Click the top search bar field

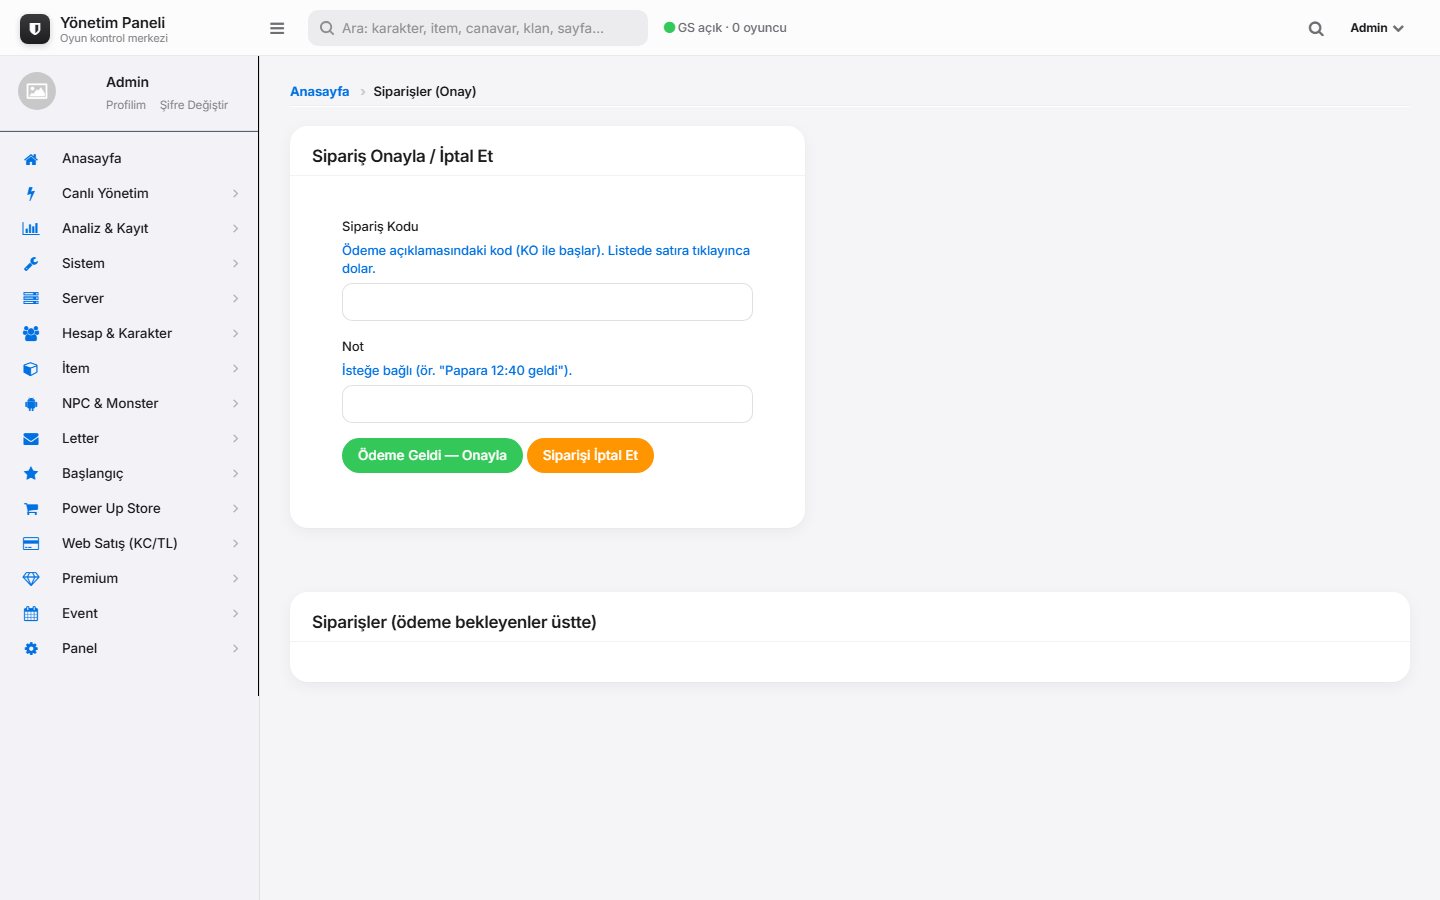click(x=478, y=28)
